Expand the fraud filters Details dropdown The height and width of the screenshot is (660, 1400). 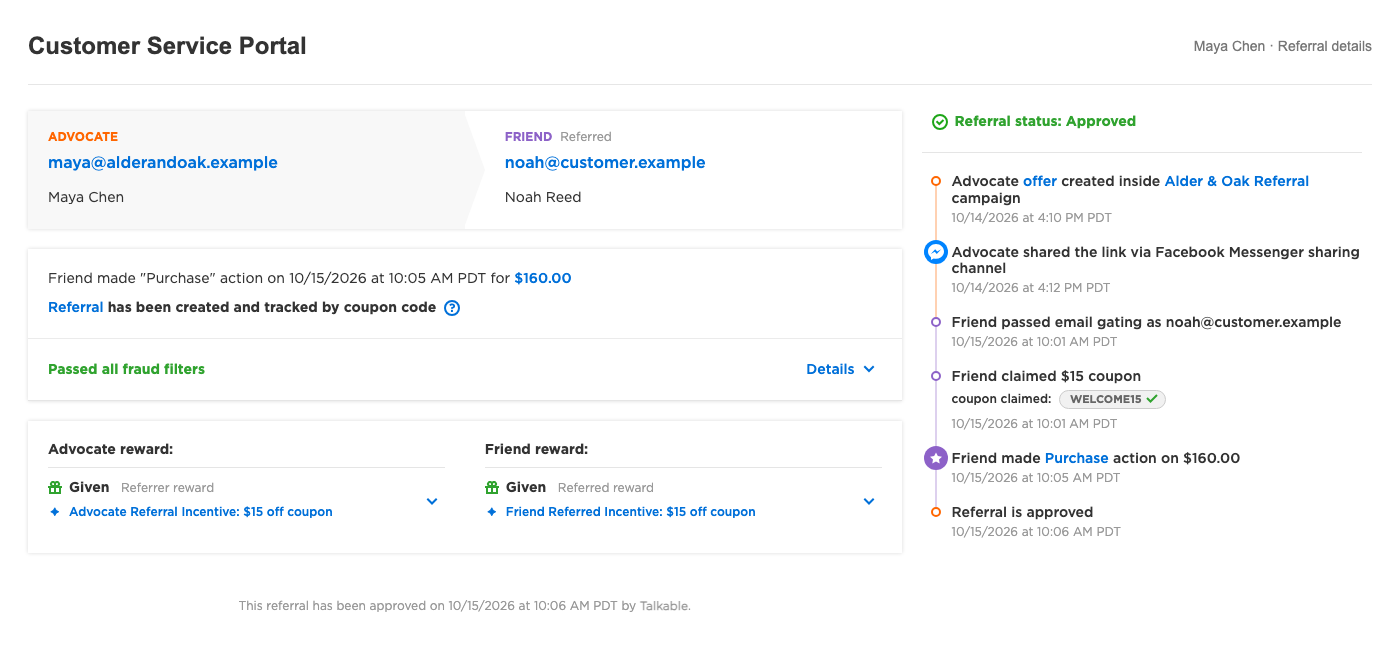(841, 369)
